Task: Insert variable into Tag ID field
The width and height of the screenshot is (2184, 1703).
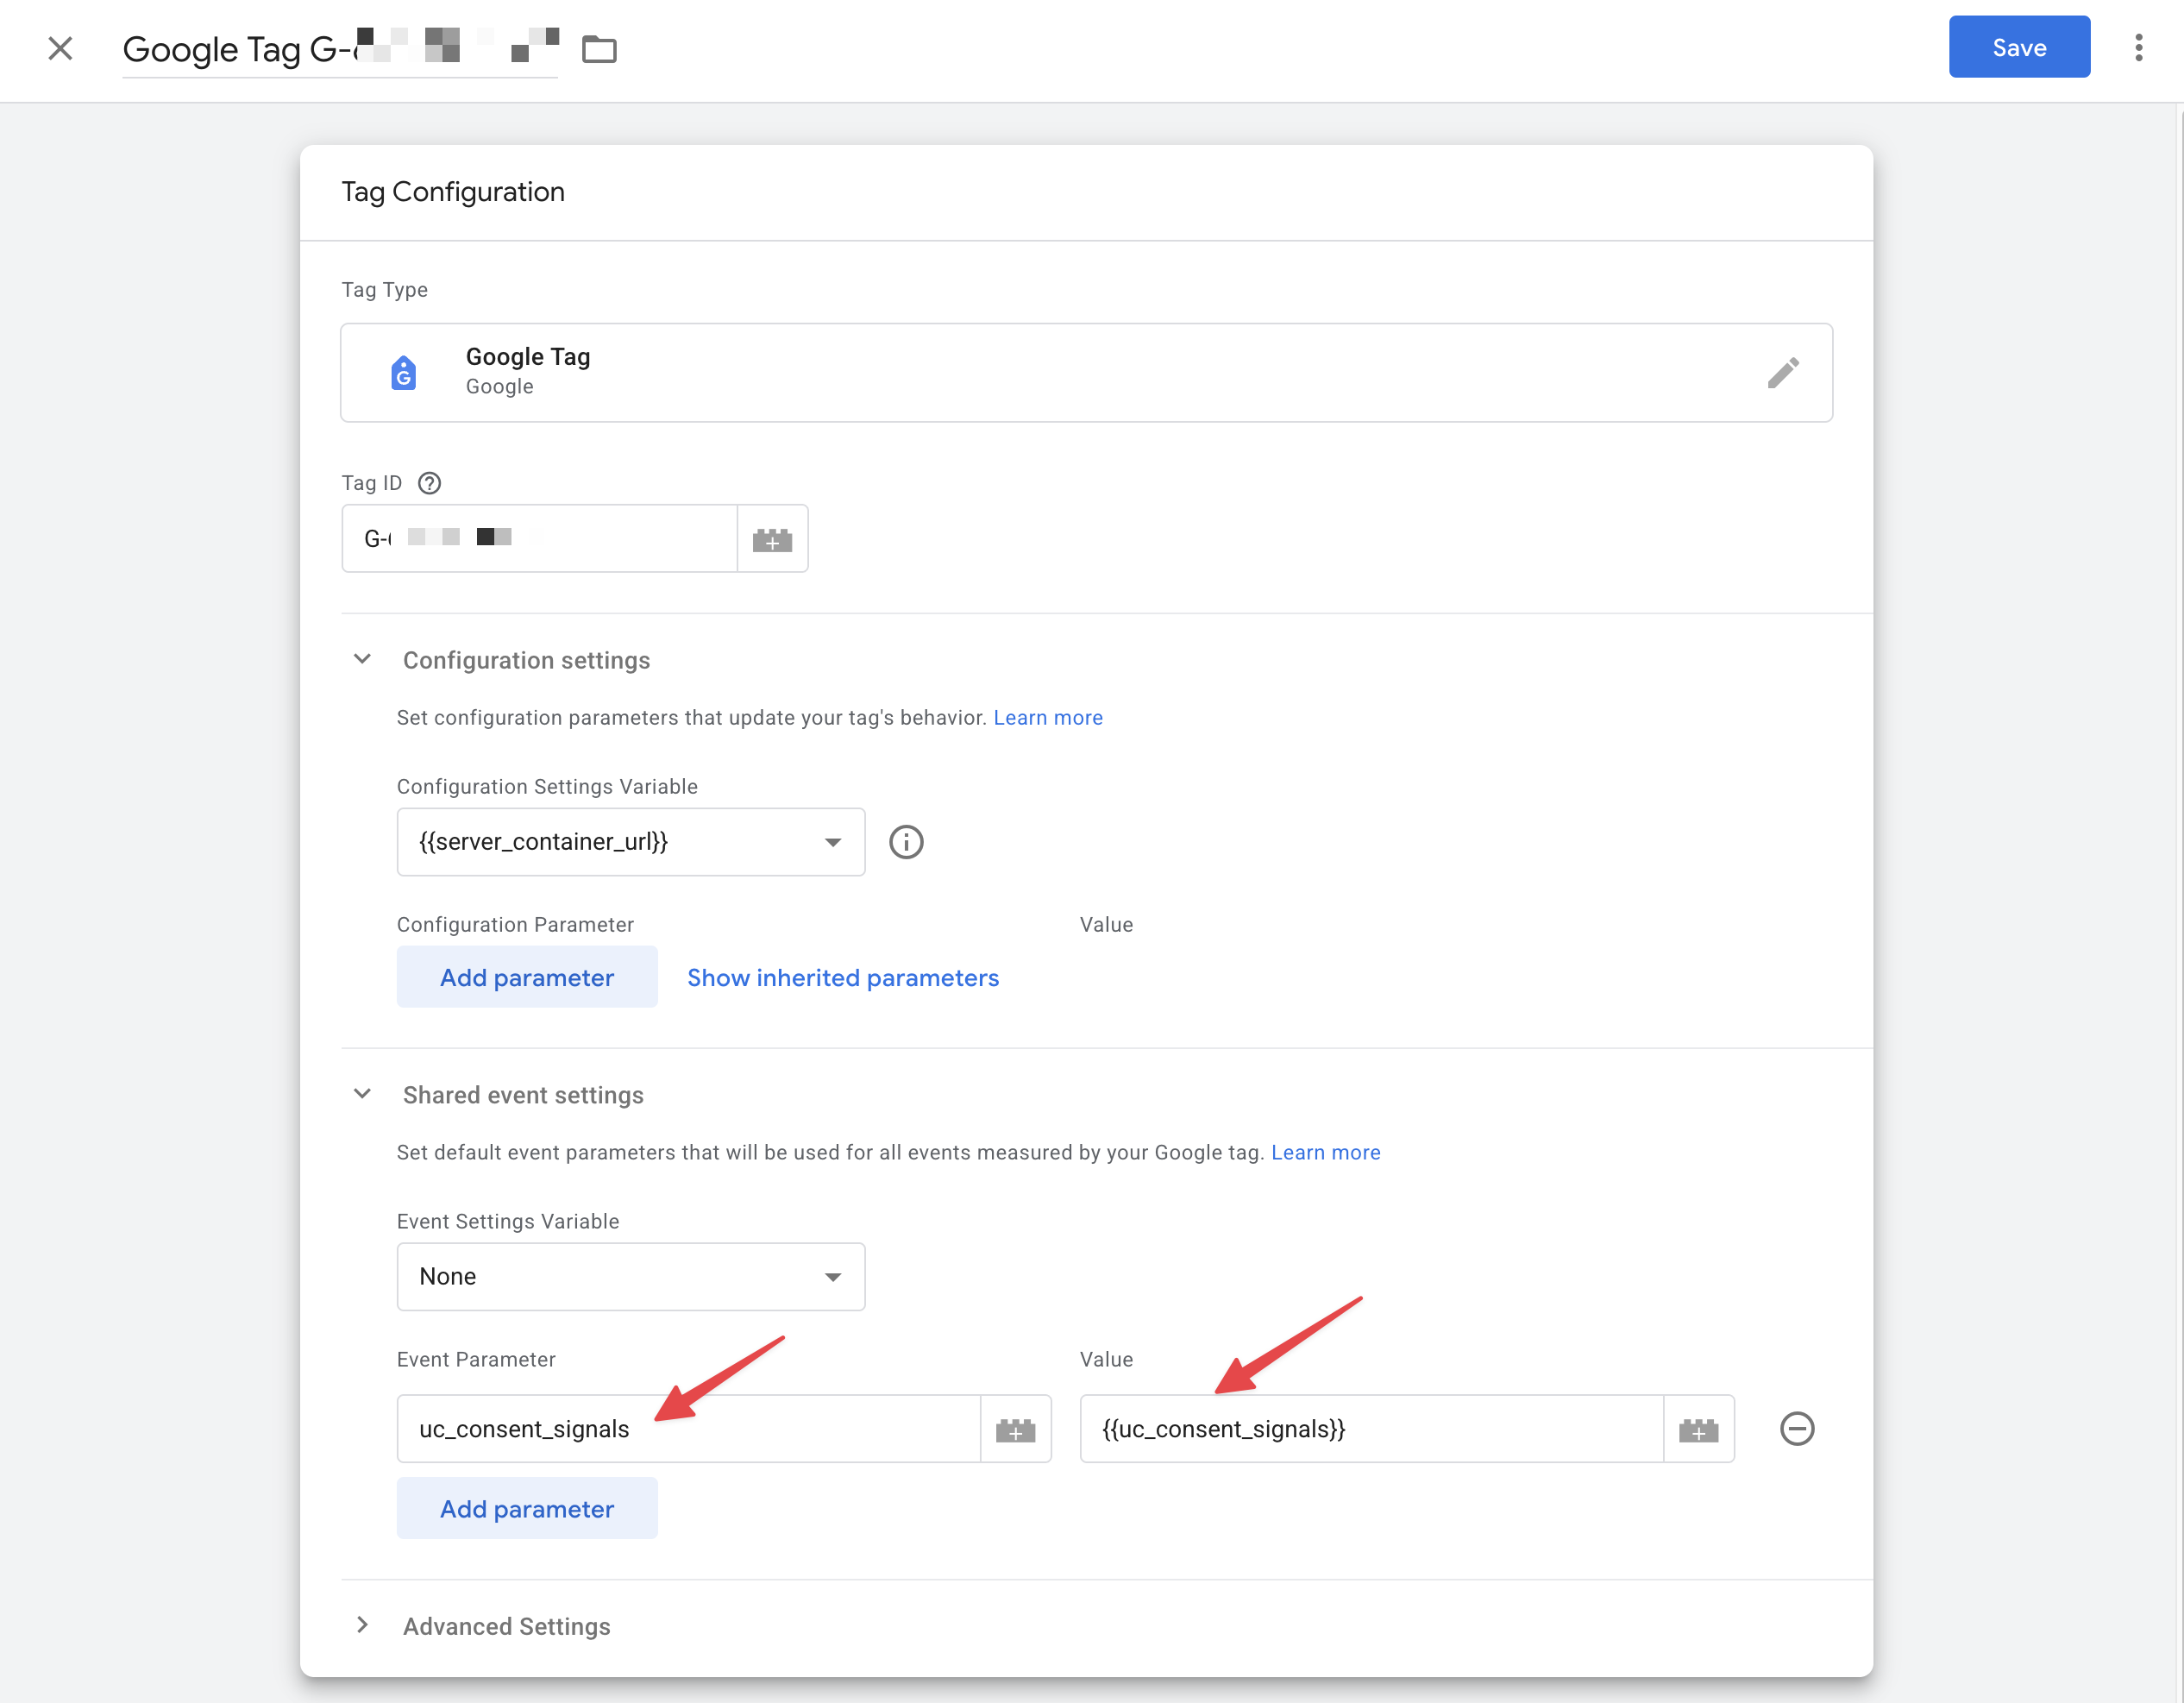Action: pyautogui.click(x=772, y=539)
